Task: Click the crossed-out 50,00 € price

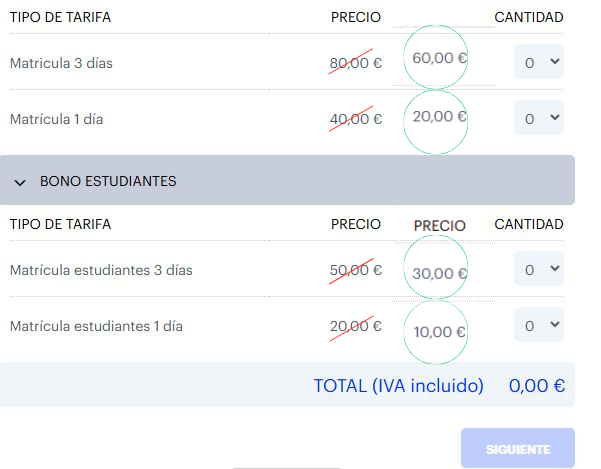Action: pyautogui.click(x=356, y=270)
